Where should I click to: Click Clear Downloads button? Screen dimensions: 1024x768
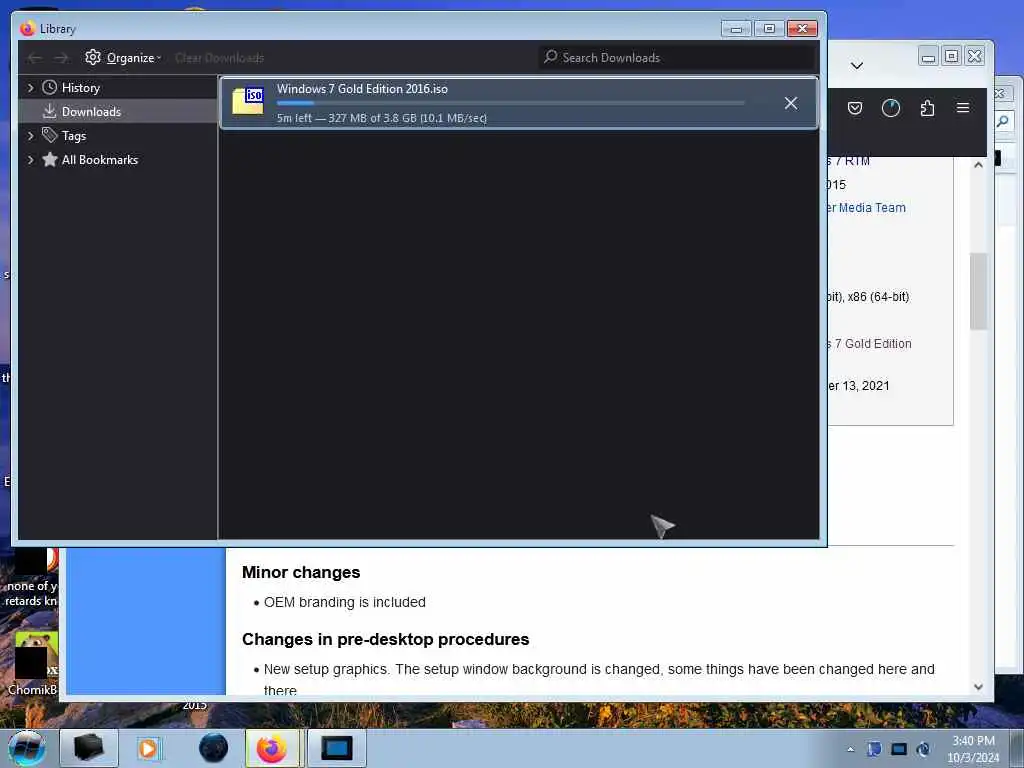[x=219, y=58]
